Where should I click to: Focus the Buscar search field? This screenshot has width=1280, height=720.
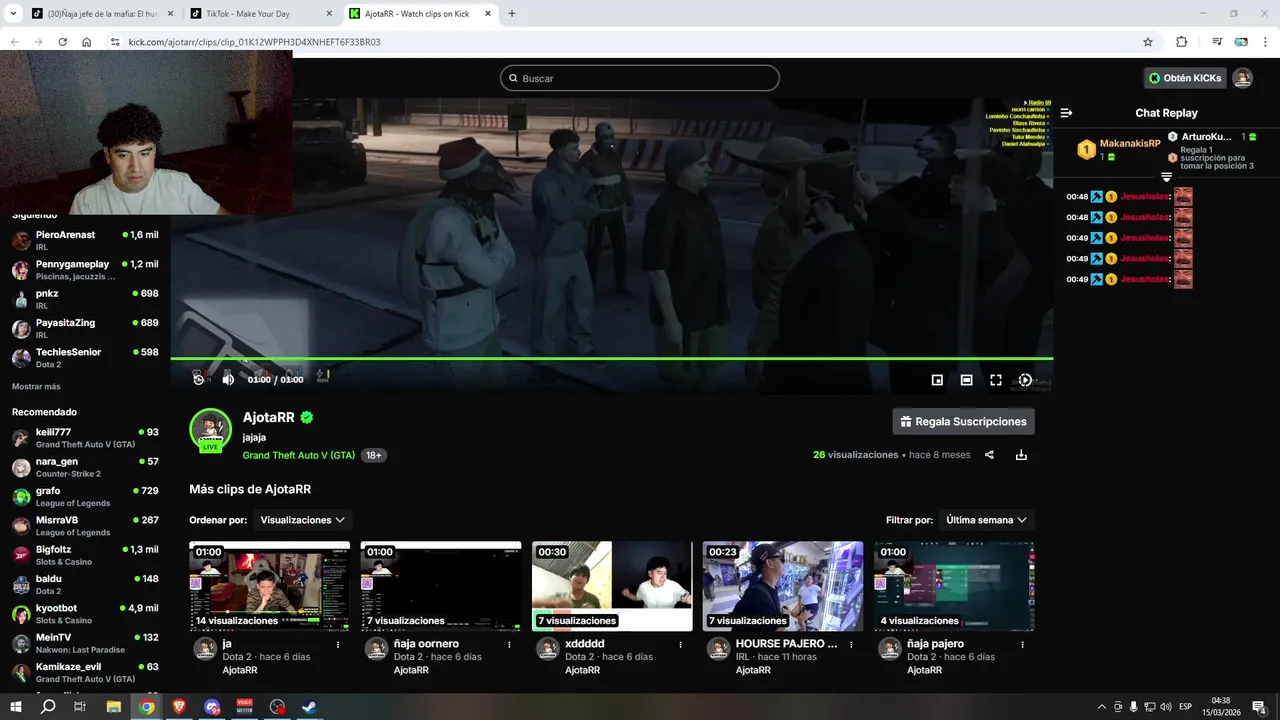coord(640,78)
